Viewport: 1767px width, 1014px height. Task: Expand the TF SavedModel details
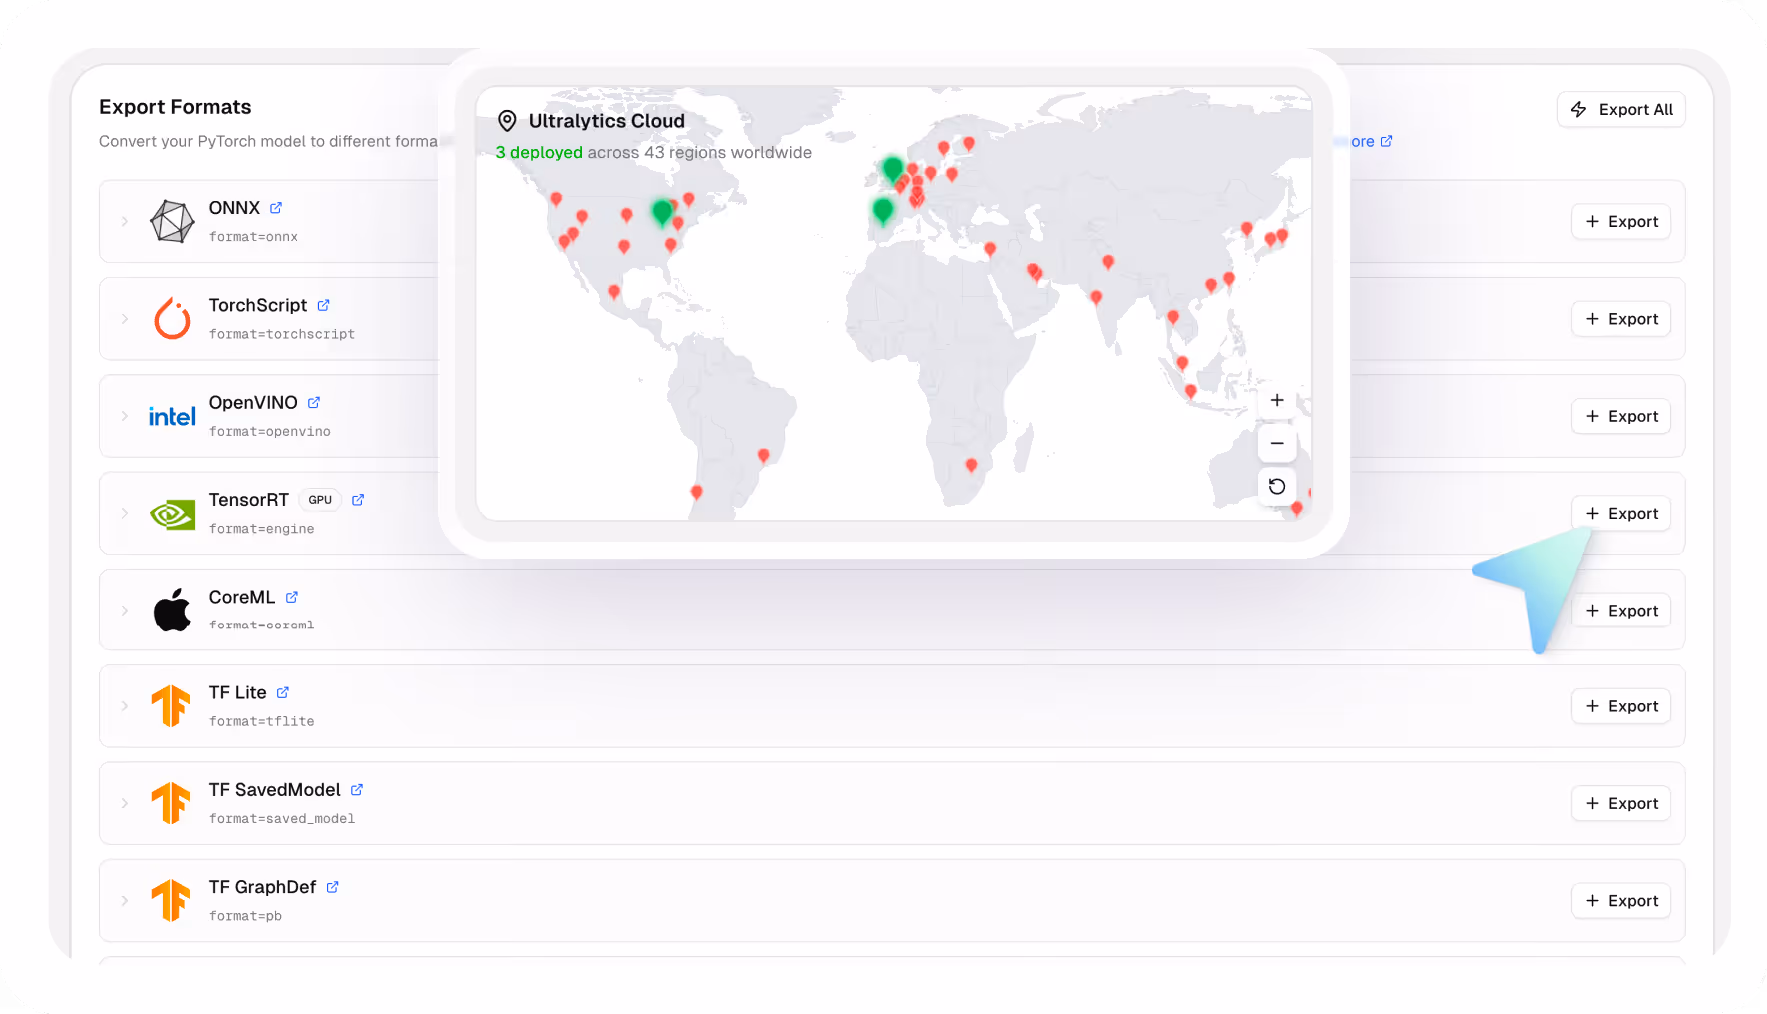point(124,803)
